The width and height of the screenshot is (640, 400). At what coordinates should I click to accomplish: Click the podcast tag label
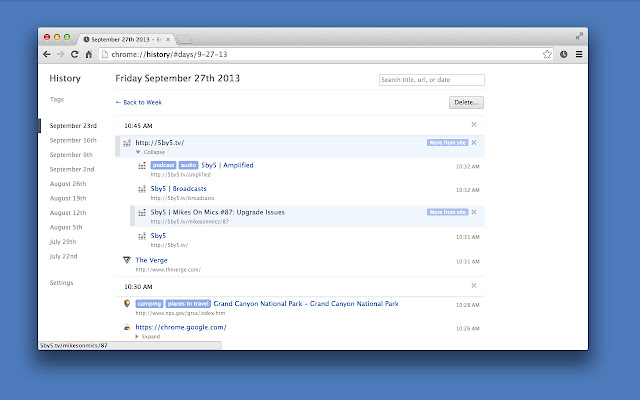[163, 165]
